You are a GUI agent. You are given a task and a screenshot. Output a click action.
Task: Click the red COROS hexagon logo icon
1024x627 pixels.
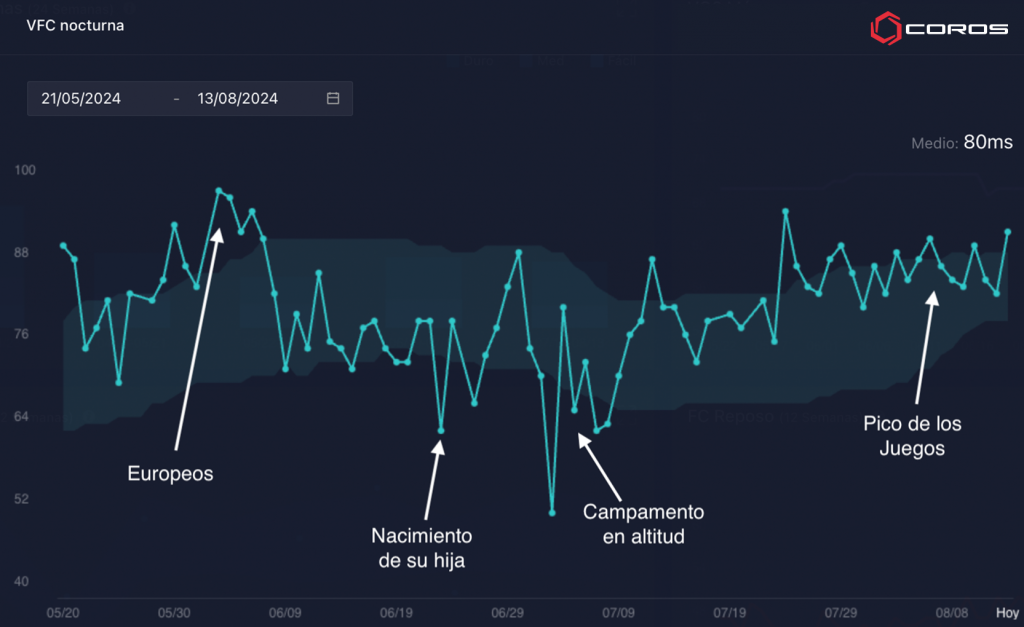tap(882, 29)
